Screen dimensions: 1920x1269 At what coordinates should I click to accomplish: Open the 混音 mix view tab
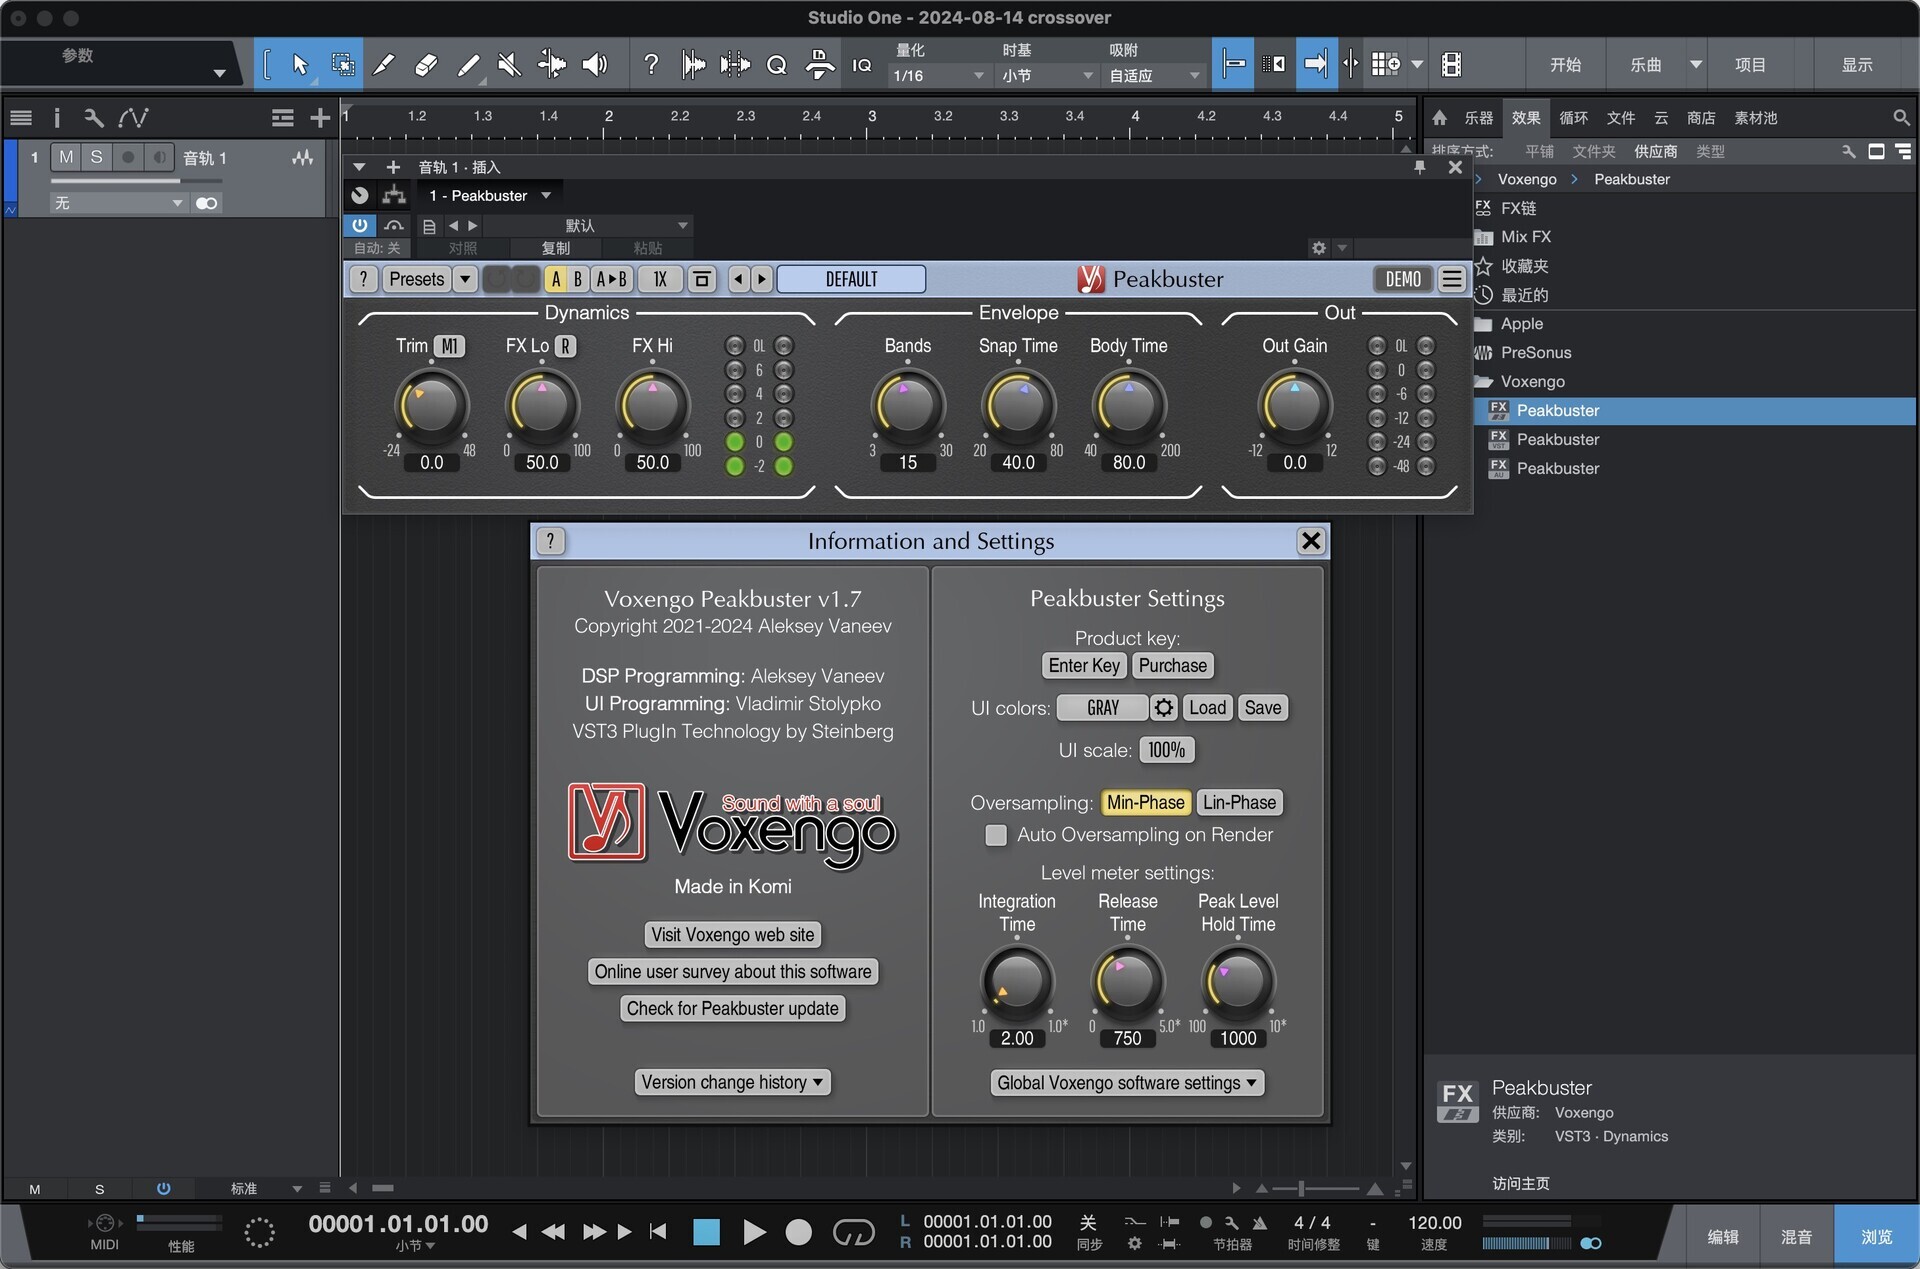(1796, 1237)
